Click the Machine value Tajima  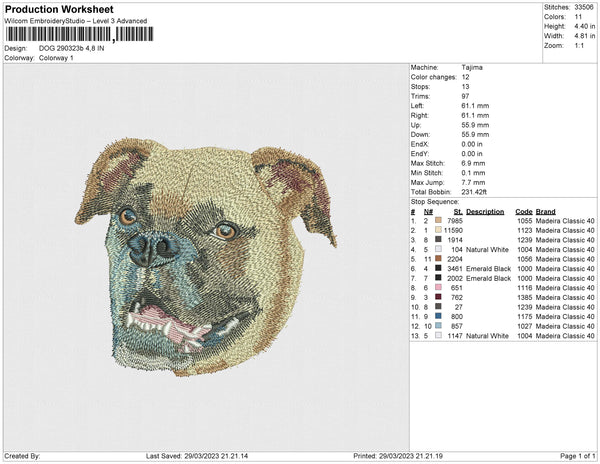(474, 67)
